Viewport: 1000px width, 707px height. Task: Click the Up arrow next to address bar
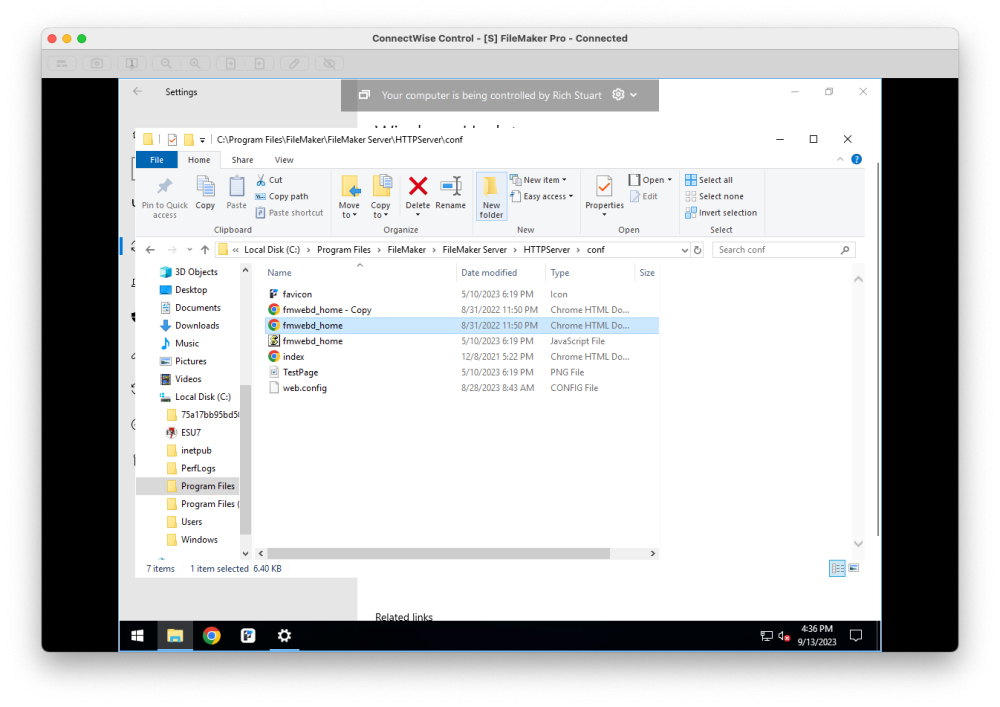[205, 250]
